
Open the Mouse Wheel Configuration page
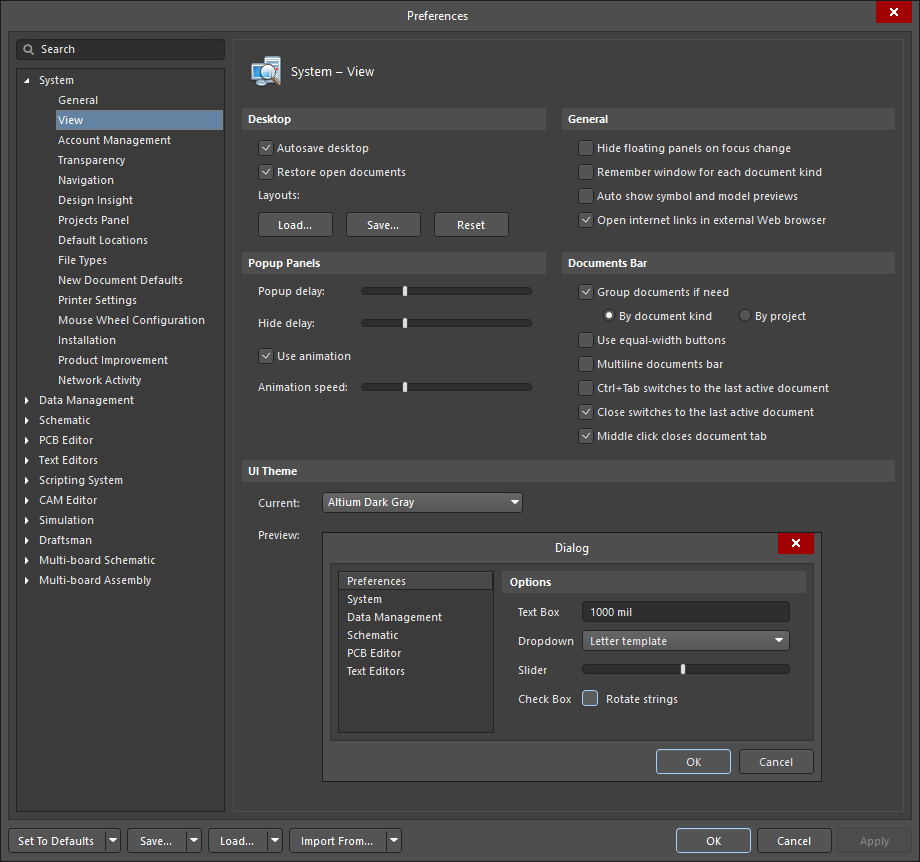tap(131, 320)
